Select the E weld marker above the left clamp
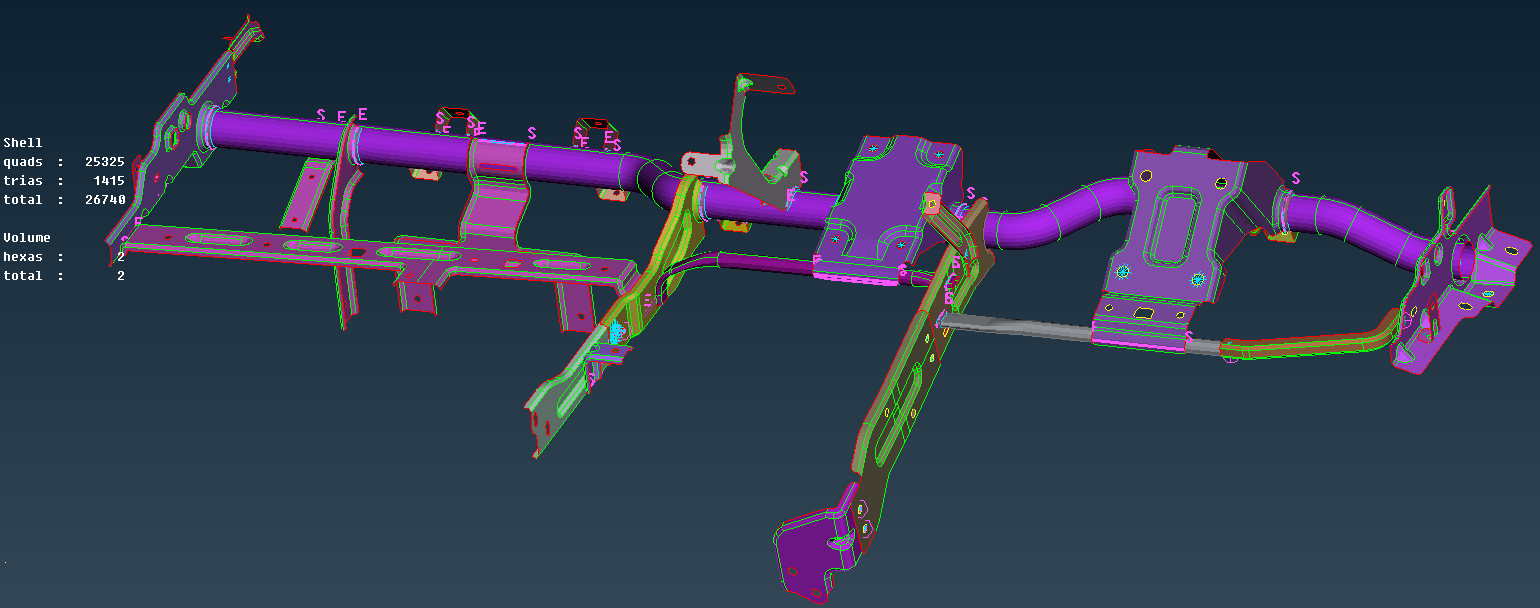1540x608 pixels. pyautogui.click(x=362, y=113)
